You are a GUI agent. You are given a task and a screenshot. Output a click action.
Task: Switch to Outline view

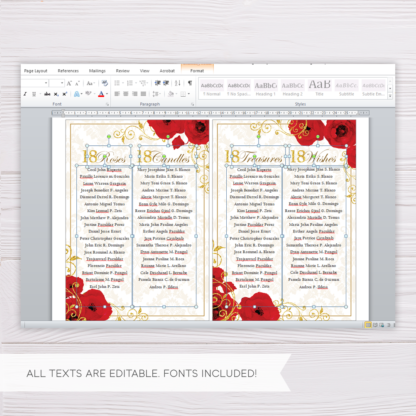point(388,325)
